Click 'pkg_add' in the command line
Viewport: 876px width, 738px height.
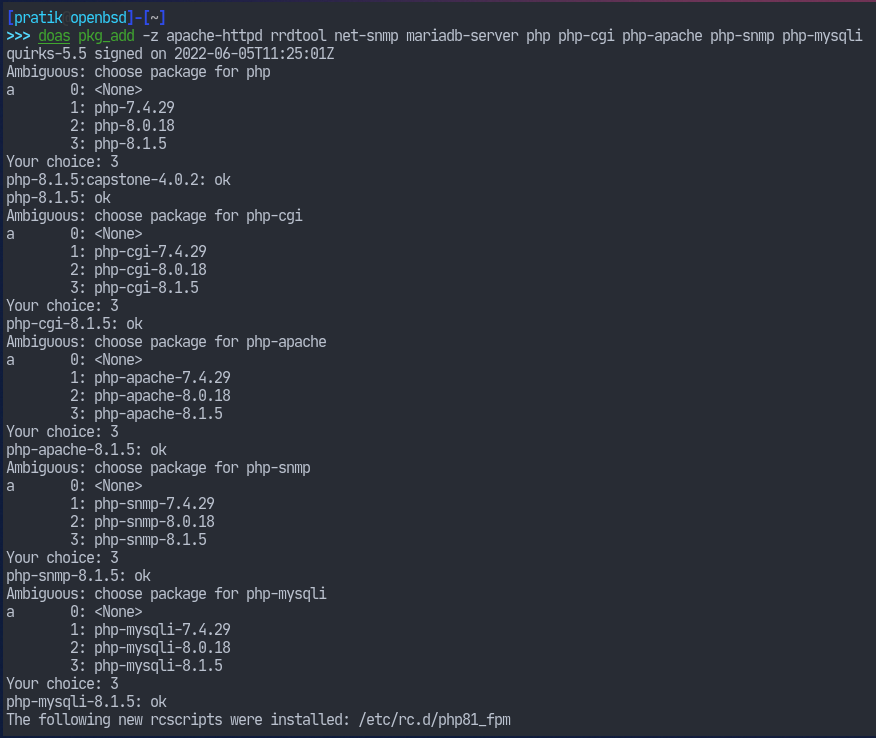tap(106, 36)
